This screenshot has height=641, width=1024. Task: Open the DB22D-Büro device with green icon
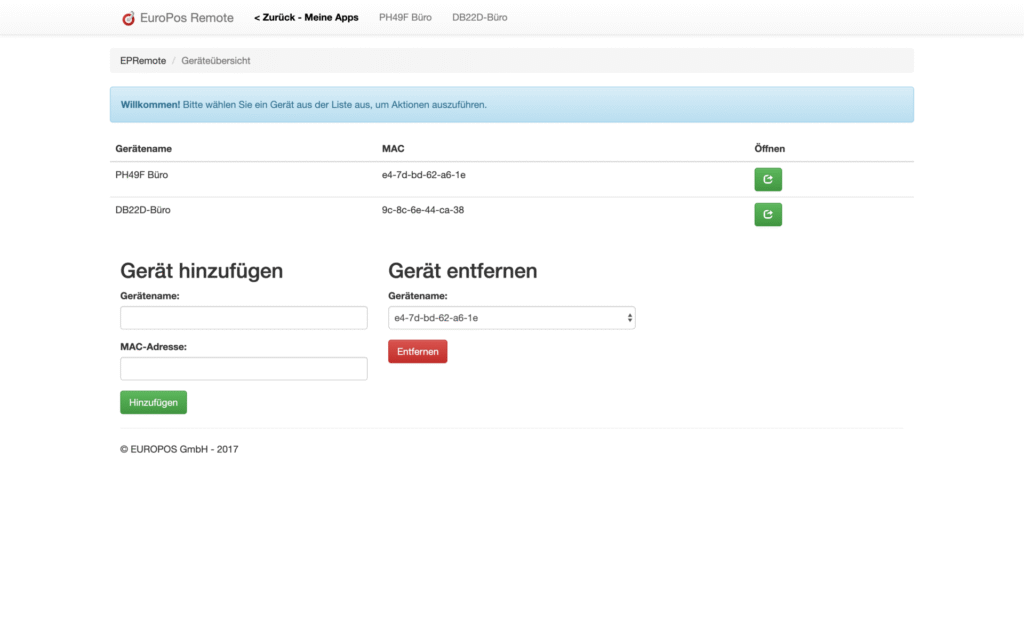tap(767, 215)
